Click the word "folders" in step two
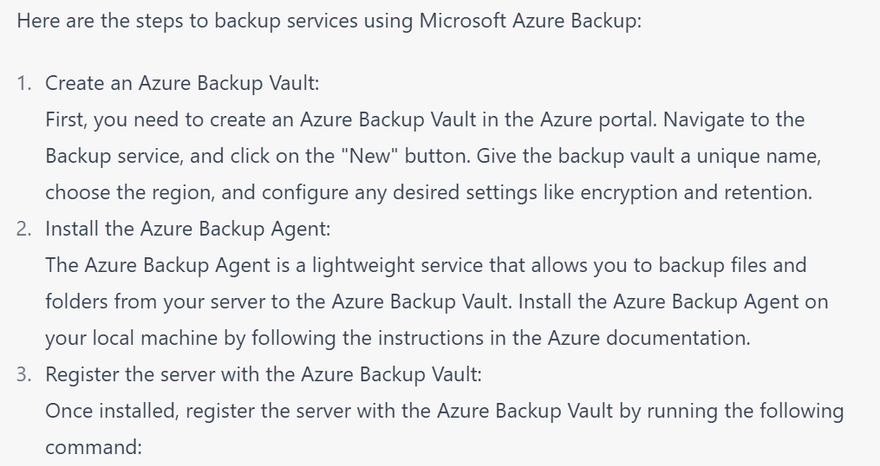 [x=80, y=302]
